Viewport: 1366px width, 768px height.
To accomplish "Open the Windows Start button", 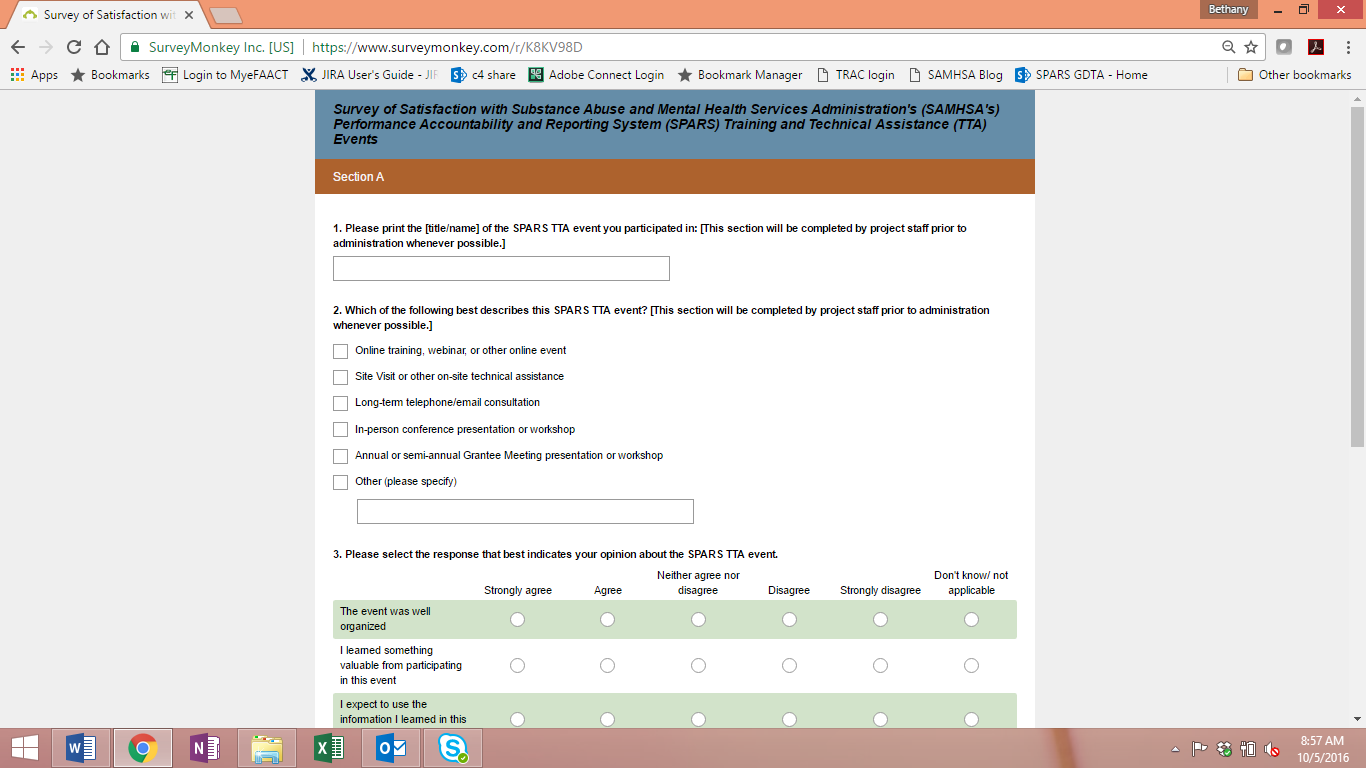I will (x=25, y=748).
